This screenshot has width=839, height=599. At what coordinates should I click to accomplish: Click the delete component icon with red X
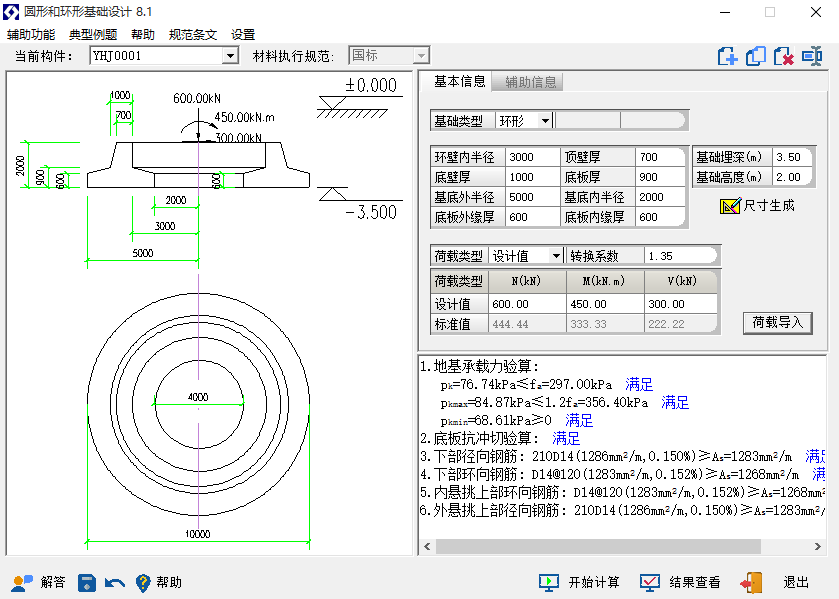click(784, 56)
